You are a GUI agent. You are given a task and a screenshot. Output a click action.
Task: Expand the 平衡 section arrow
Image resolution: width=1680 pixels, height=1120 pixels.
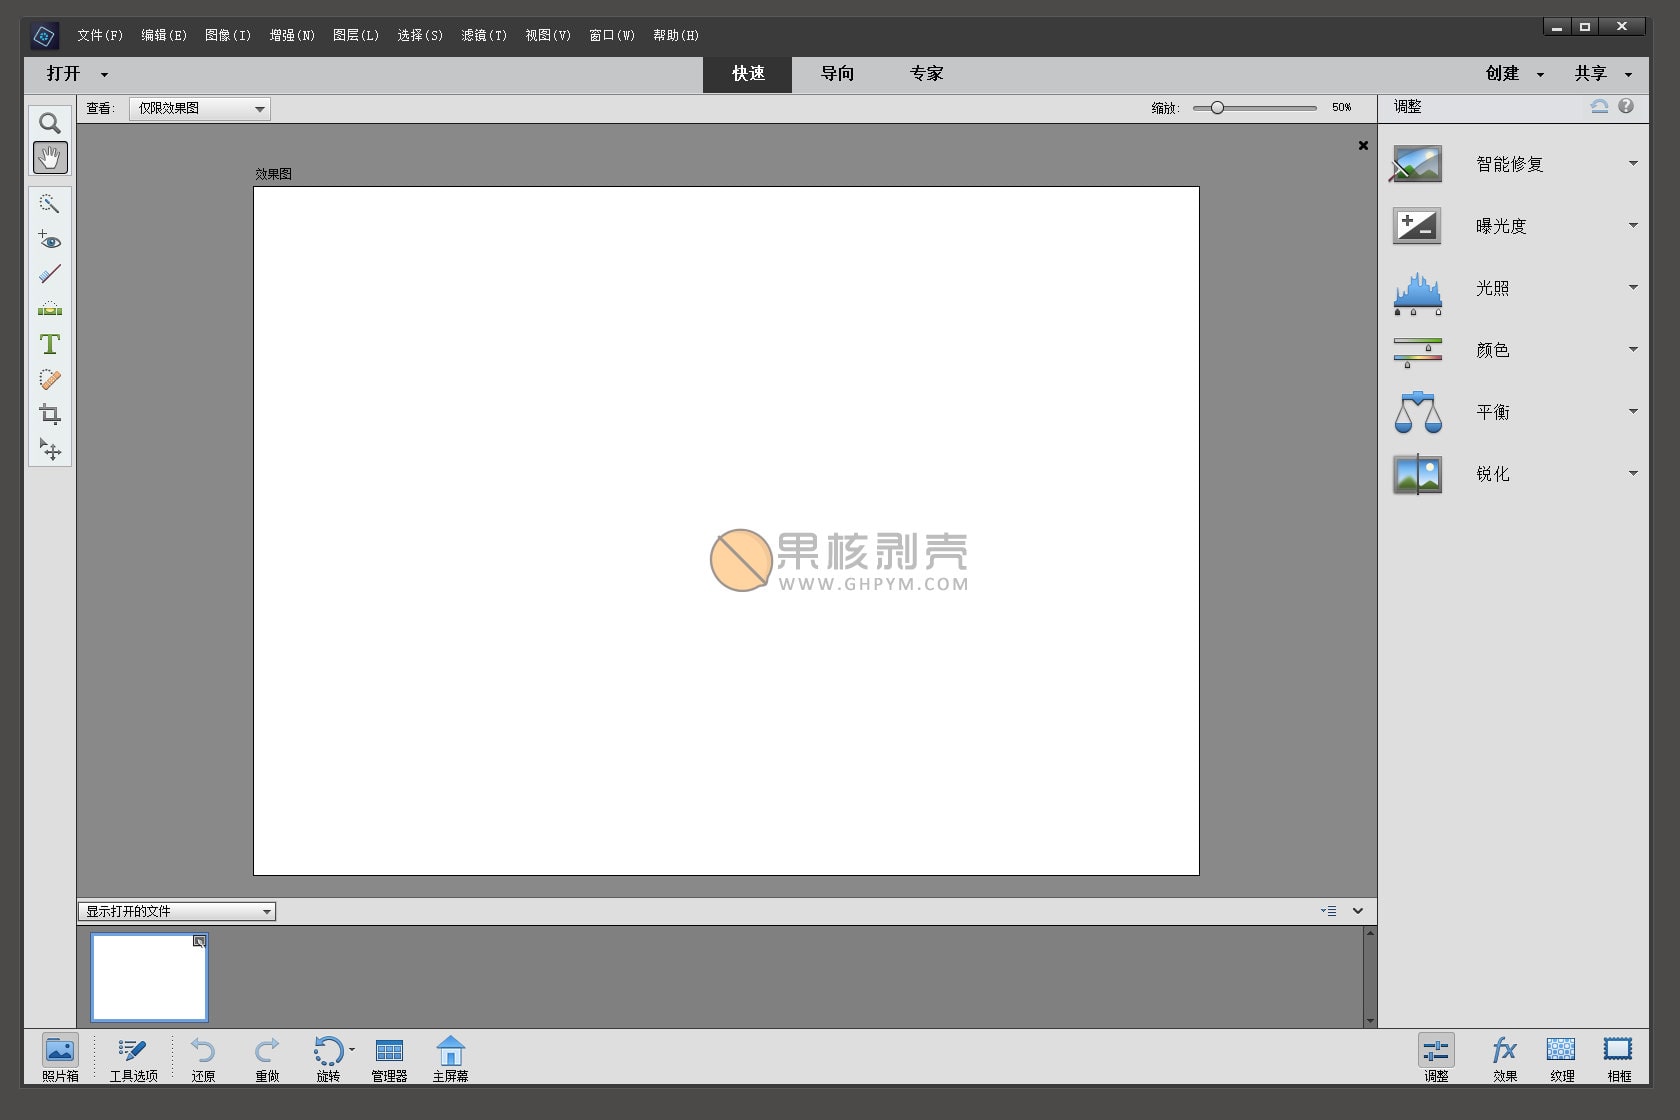click(x=1633, y=411)
